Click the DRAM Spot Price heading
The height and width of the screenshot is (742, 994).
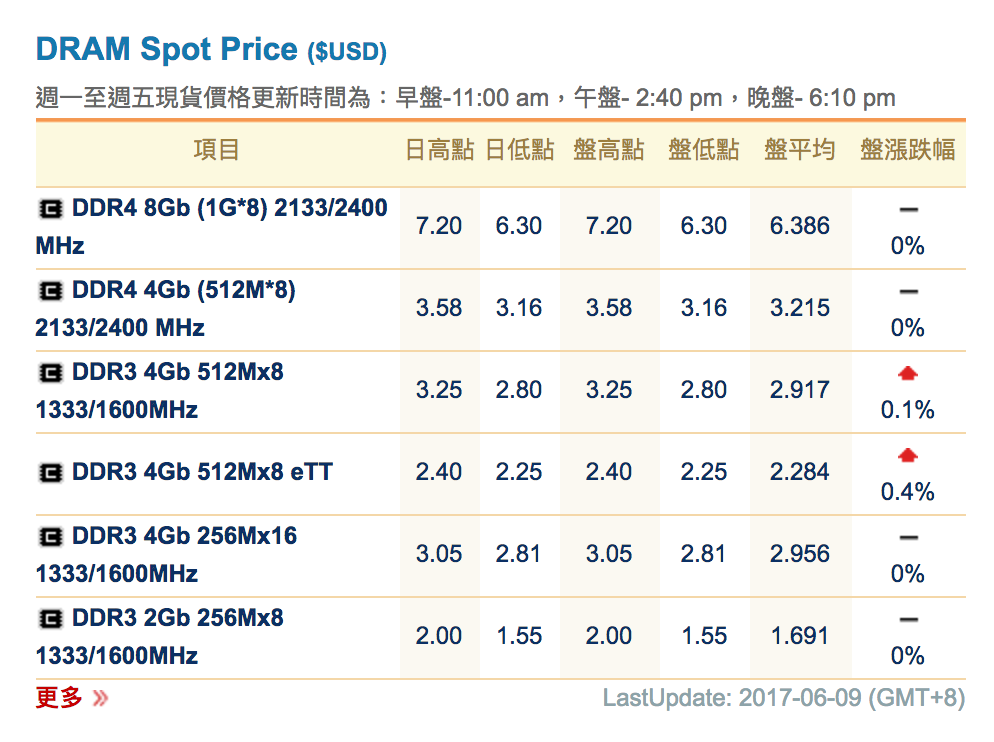(x=167, y=48)
